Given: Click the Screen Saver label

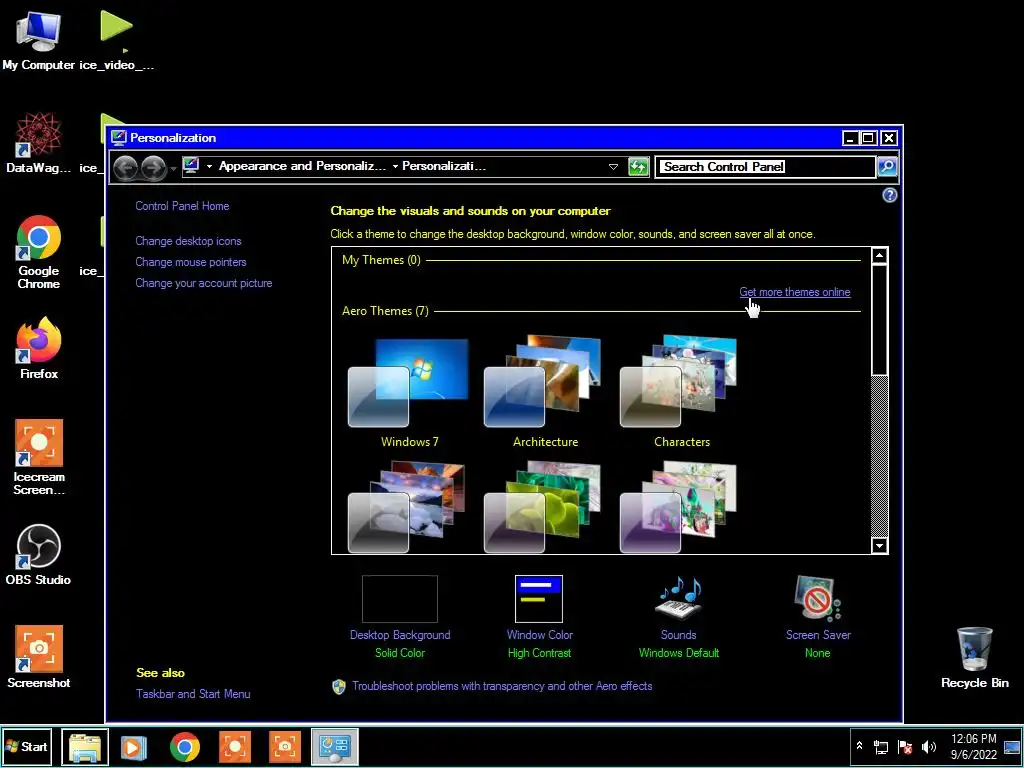Looking at the screenshot, I should (818, 635).
